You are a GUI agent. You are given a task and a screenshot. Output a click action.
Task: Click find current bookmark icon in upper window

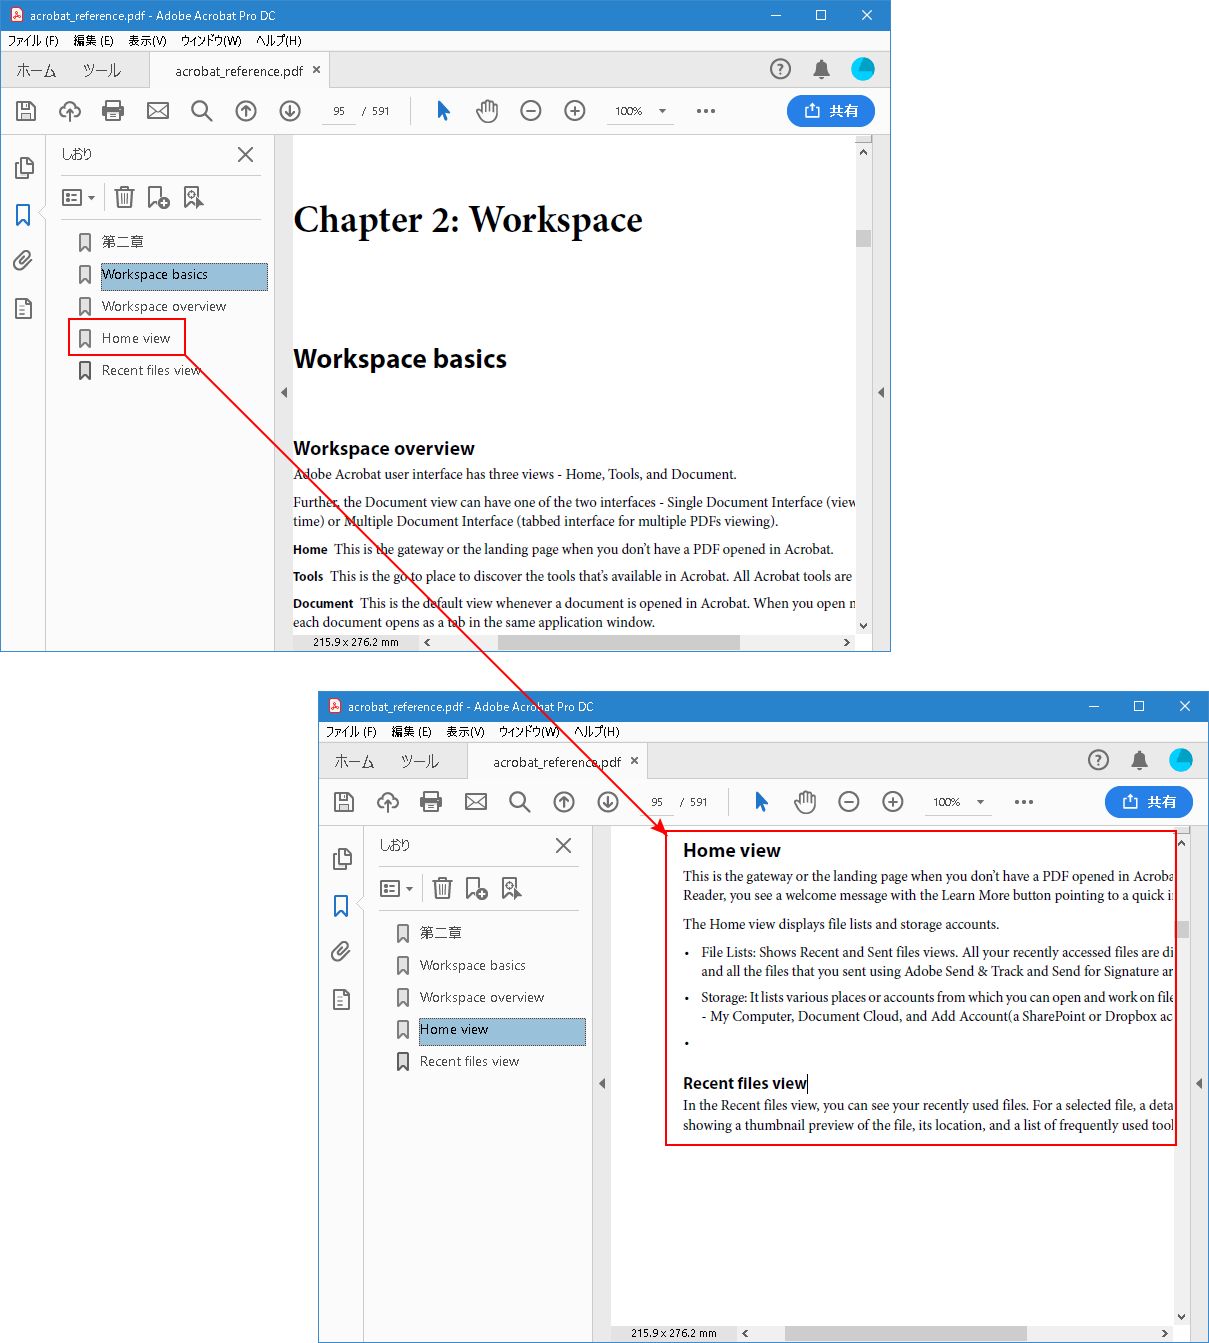[193, 197]
